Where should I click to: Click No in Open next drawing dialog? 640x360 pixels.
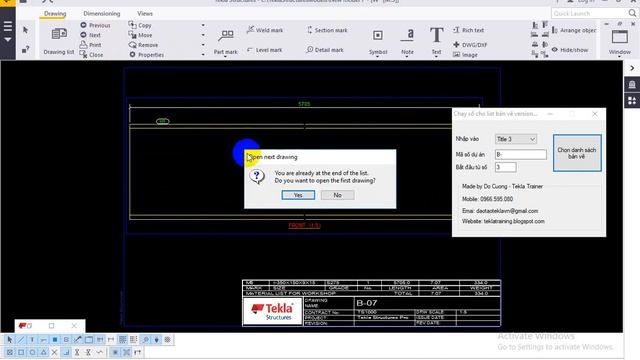pos(337,195)
